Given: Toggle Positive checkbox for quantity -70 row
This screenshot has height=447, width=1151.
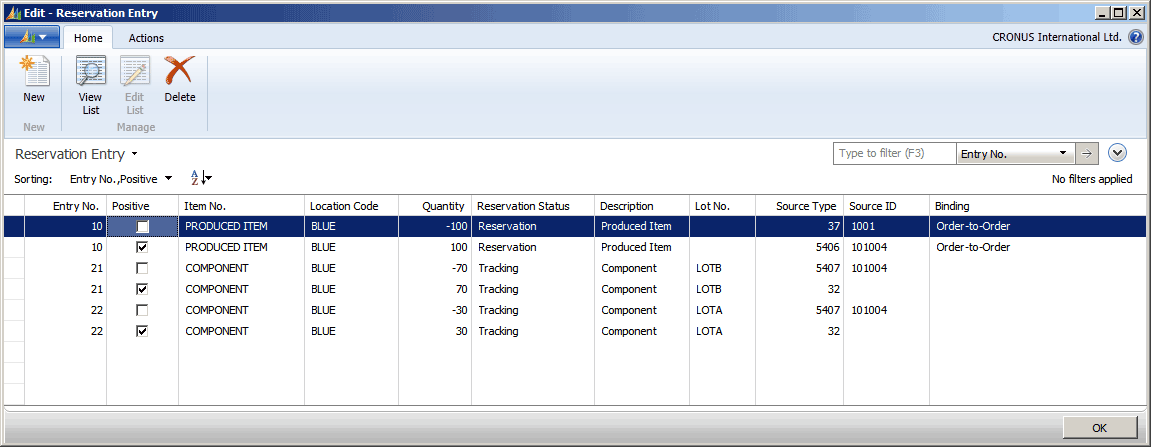Looking at the screenshot, I should click(x=142, y=268).
